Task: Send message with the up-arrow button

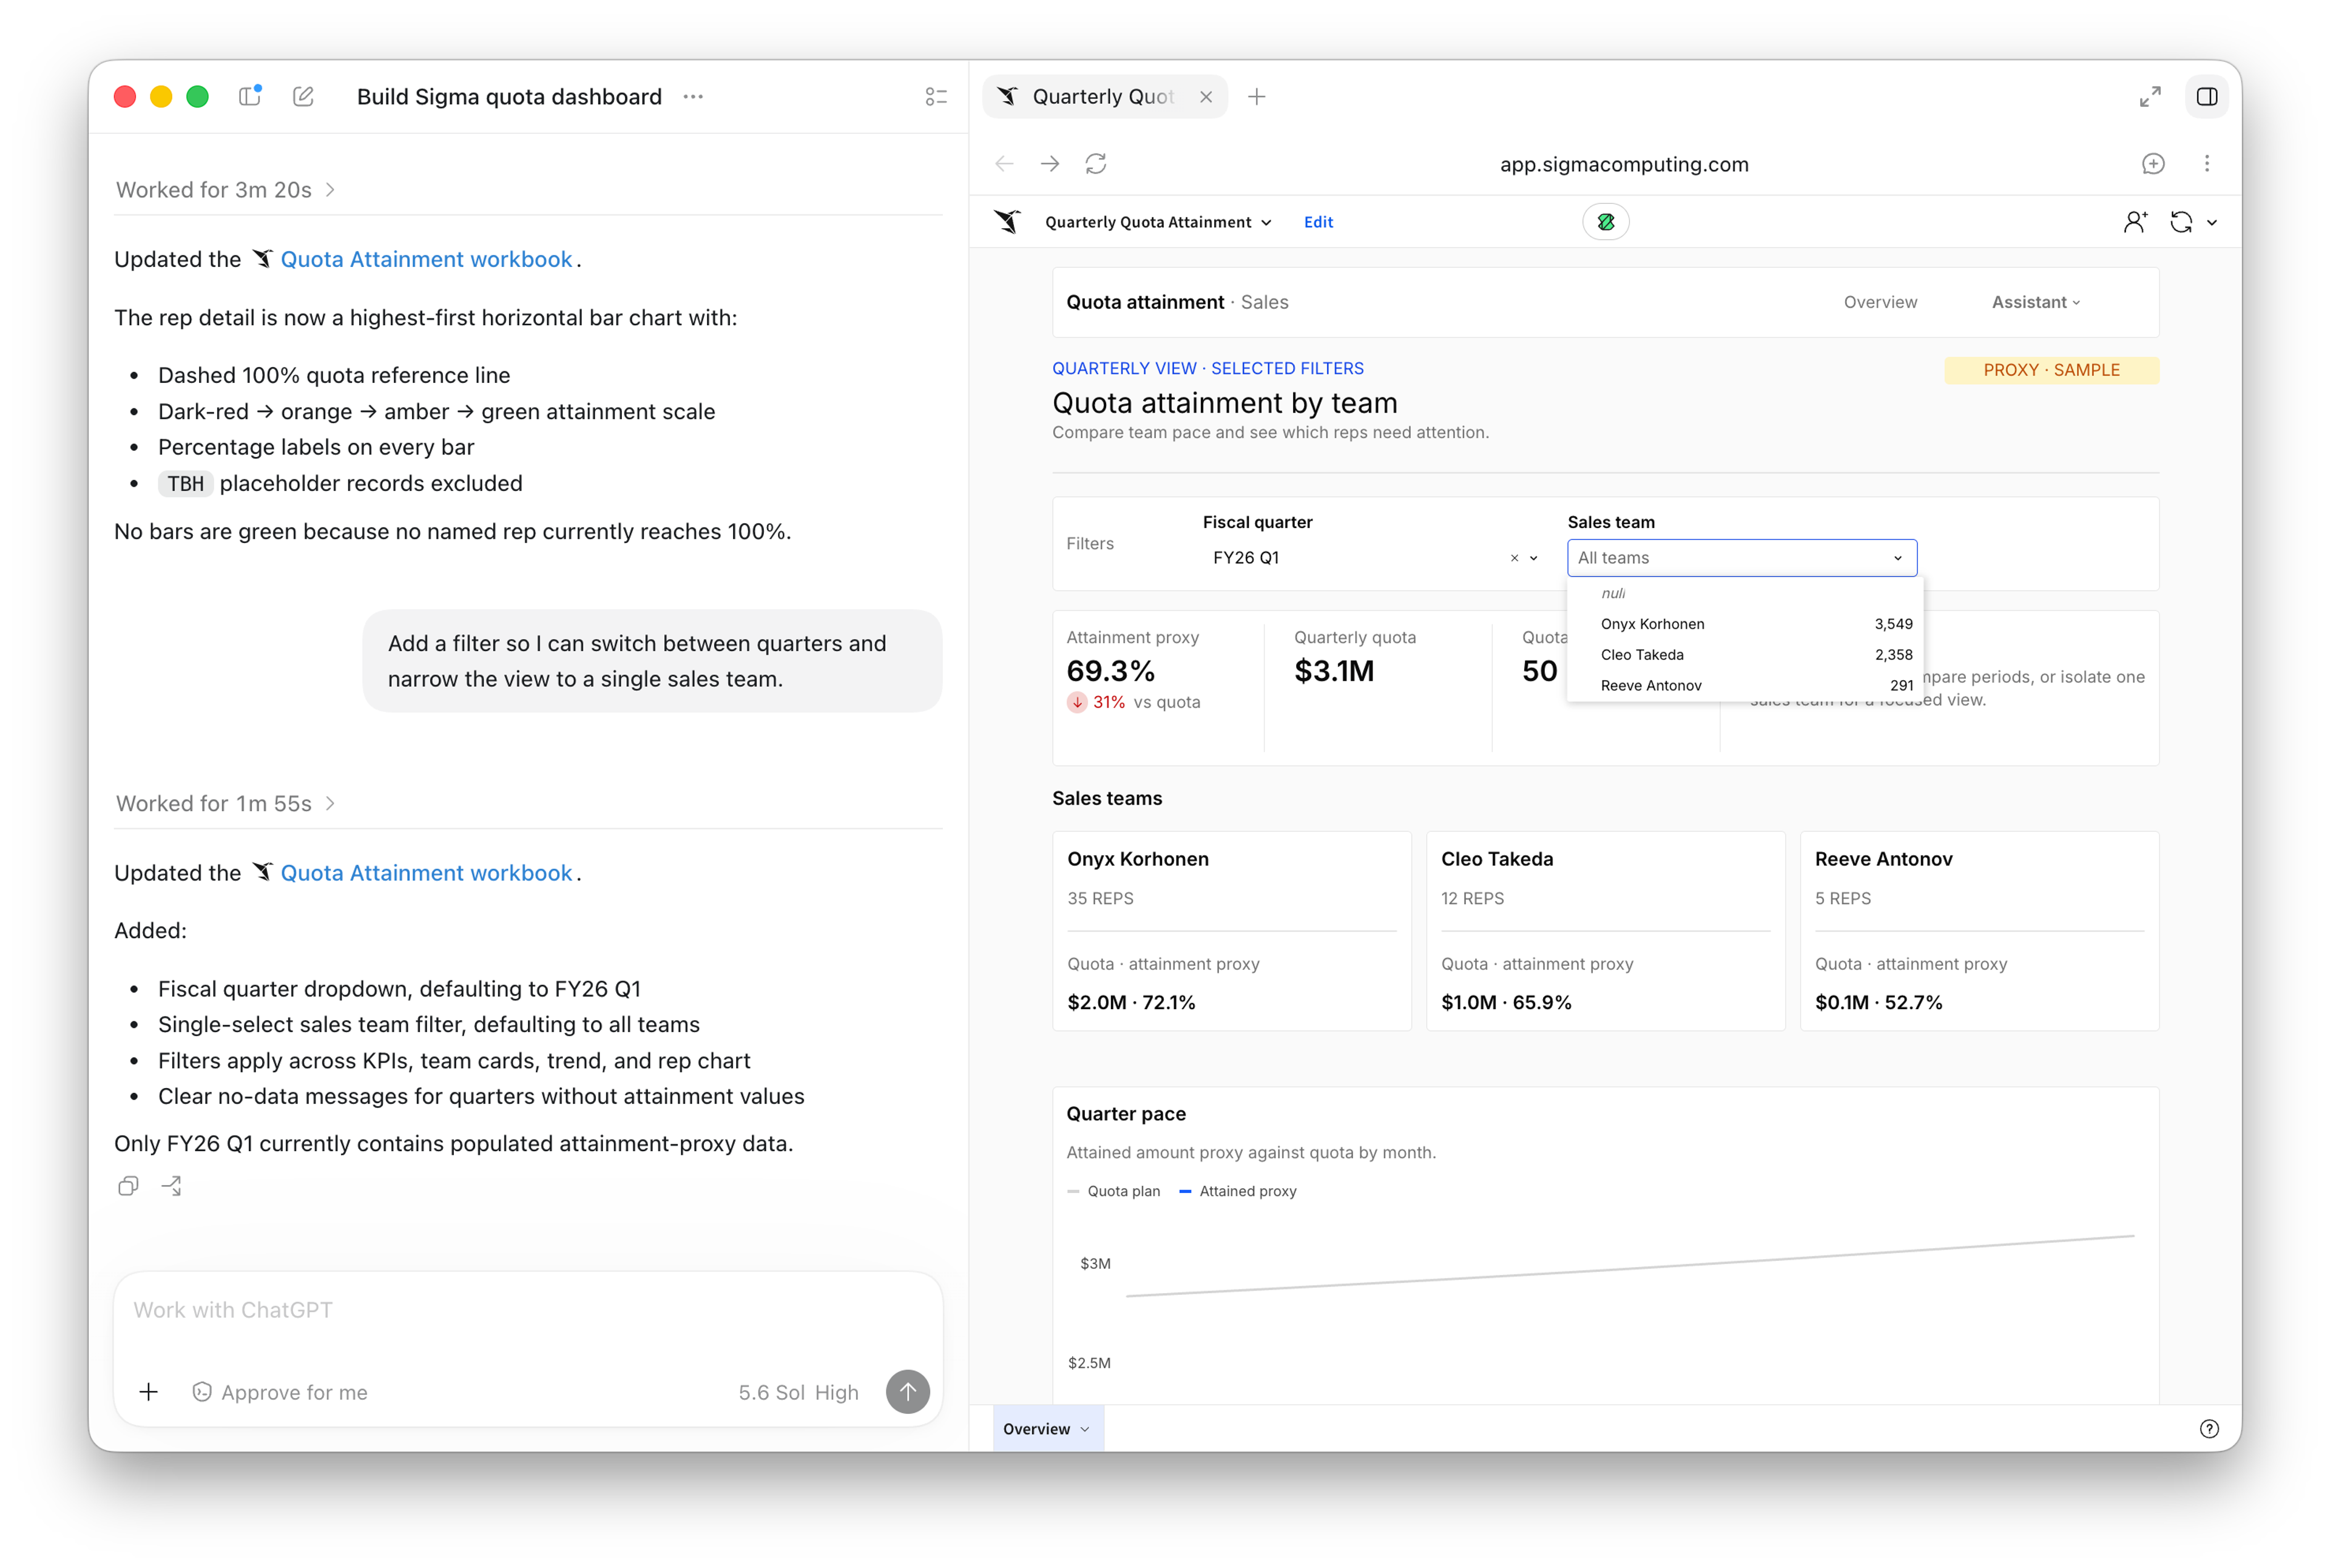Action: click(908, 1392)
